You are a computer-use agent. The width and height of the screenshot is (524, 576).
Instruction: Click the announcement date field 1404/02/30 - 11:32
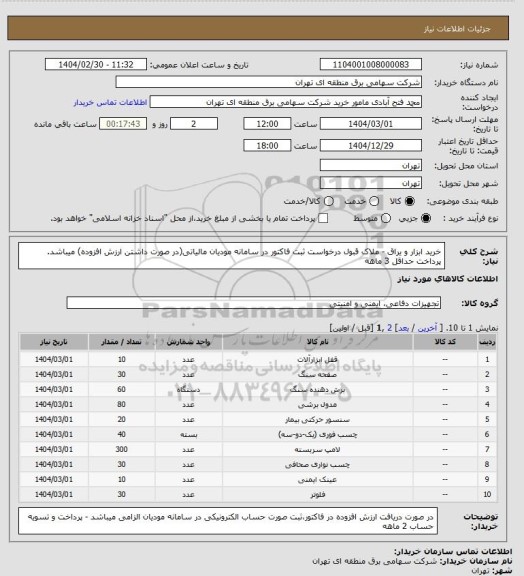(x=96, y=64)
